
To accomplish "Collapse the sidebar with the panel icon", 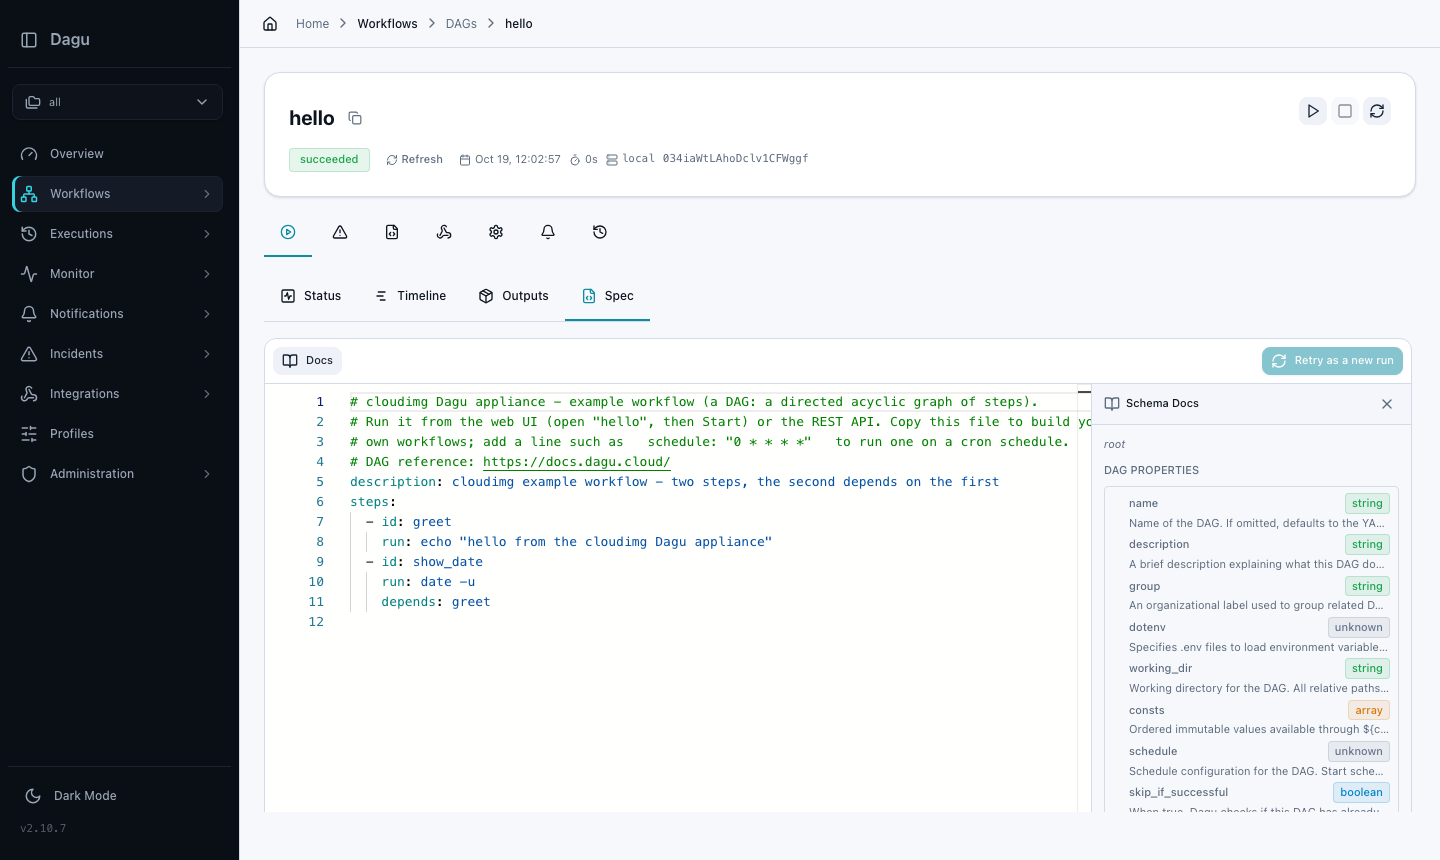I will [x=29, y=40].
